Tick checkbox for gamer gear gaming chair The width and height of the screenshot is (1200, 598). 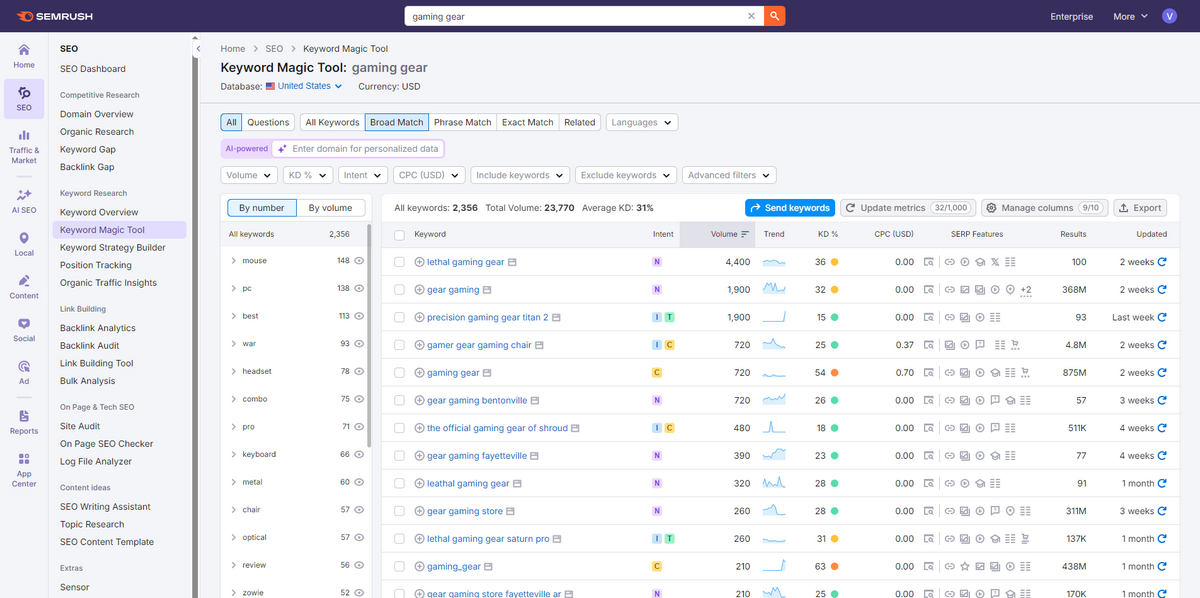point(400,345)
